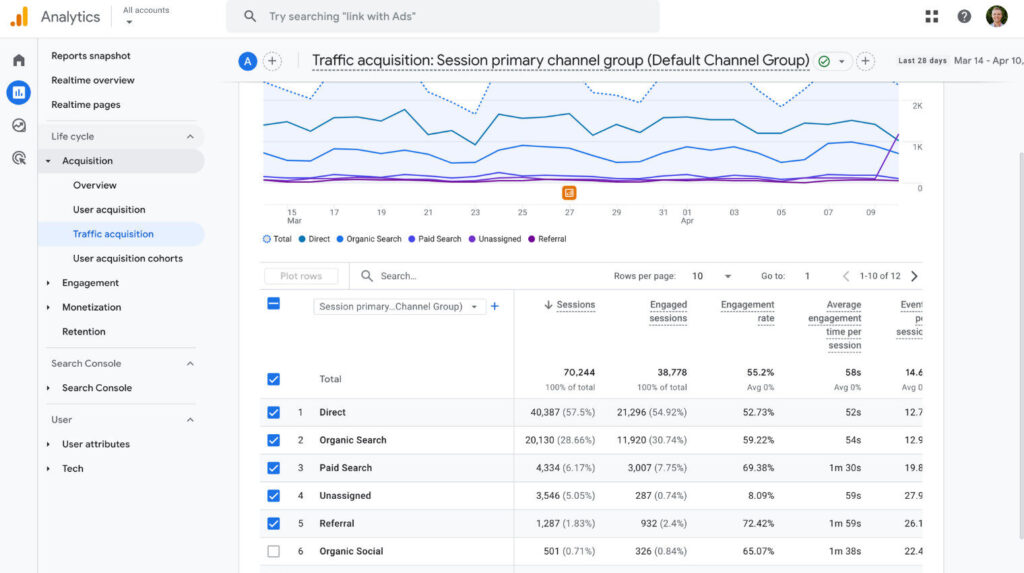Collapse the Acquisition tree node
The width and height of the screenshot is (1024, 573).
48,161
